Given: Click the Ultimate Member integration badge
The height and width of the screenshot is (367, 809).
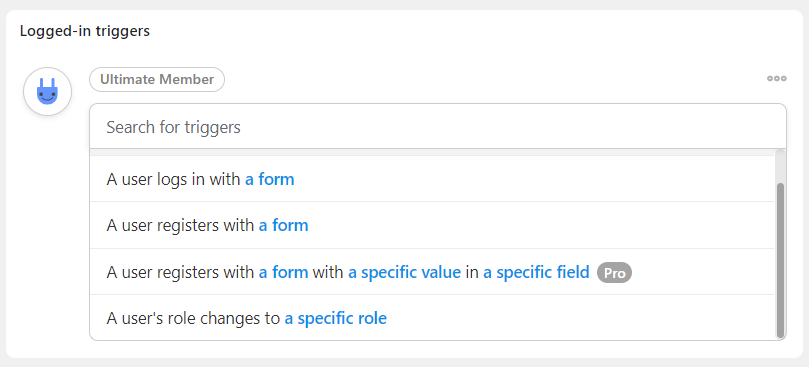Looking at the screenshot, I should (157, 79).
